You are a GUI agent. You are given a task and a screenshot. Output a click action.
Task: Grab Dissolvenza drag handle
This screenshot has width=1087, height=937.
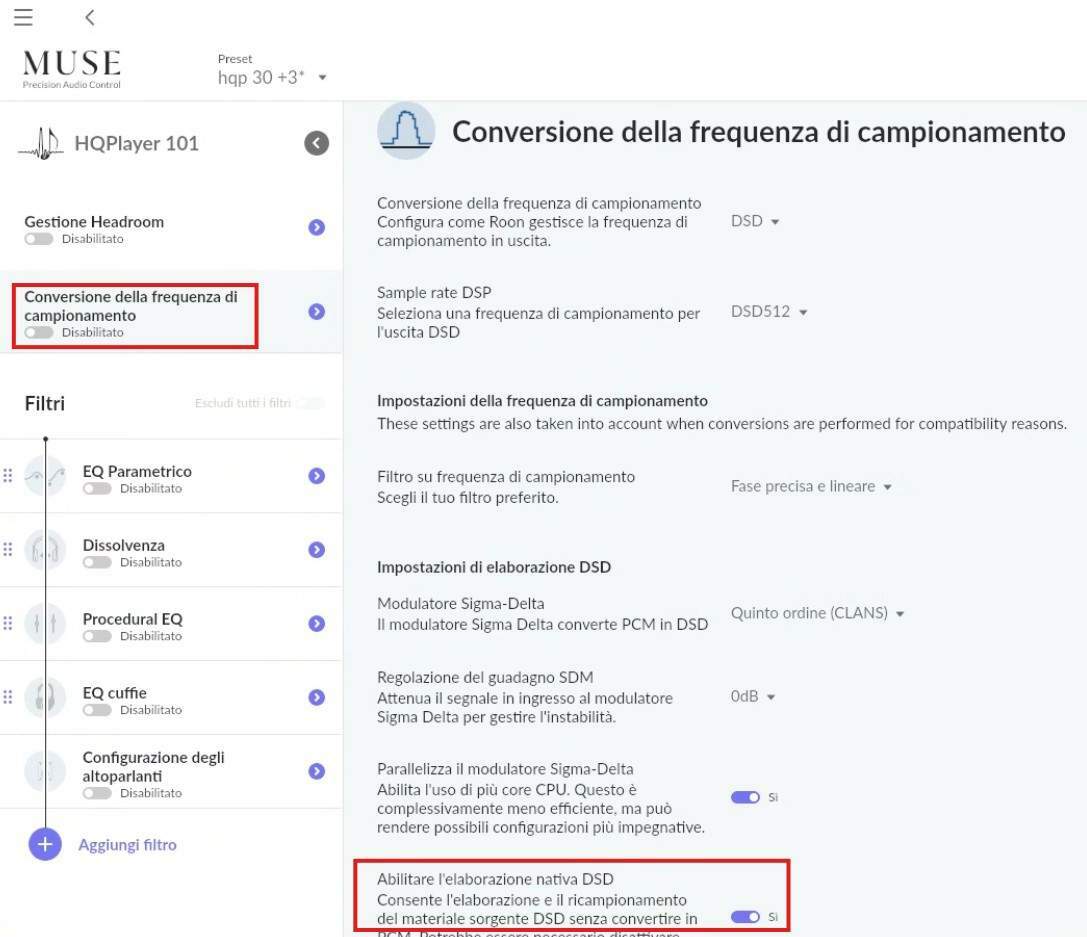click(8, 550)
